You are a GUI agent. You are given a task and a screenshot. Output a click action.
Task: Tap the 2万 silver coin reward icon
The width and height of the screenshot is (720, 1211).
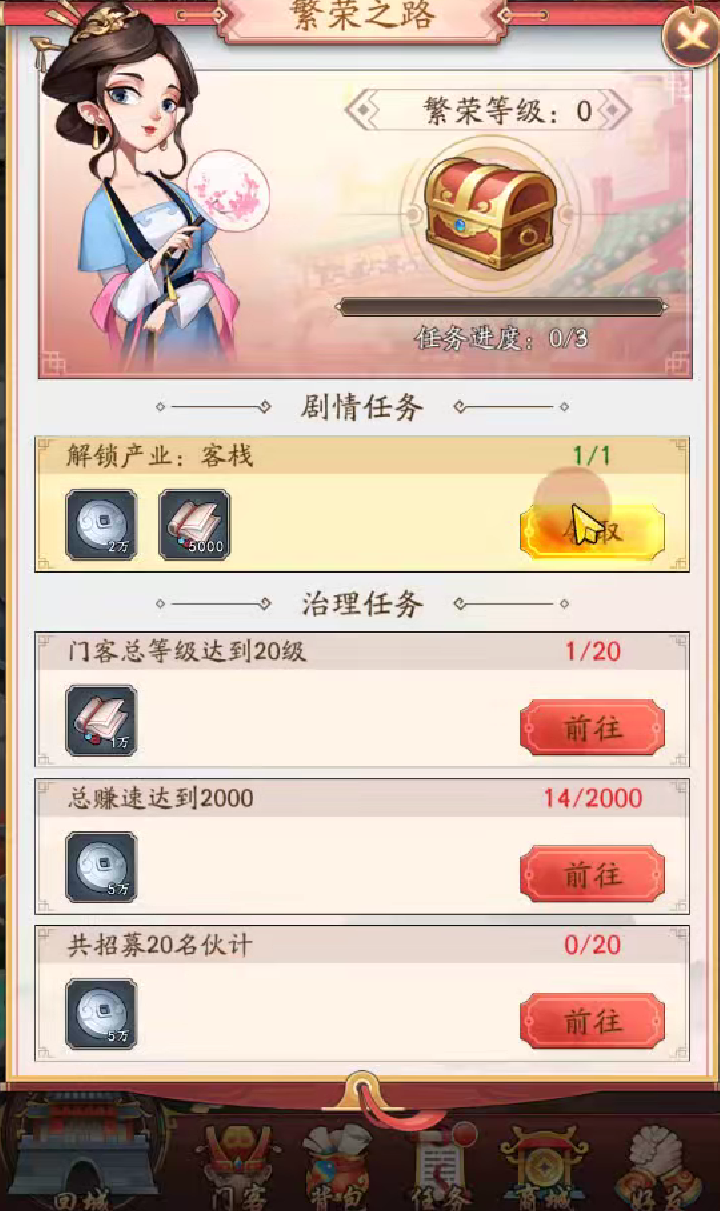point(101,524)
